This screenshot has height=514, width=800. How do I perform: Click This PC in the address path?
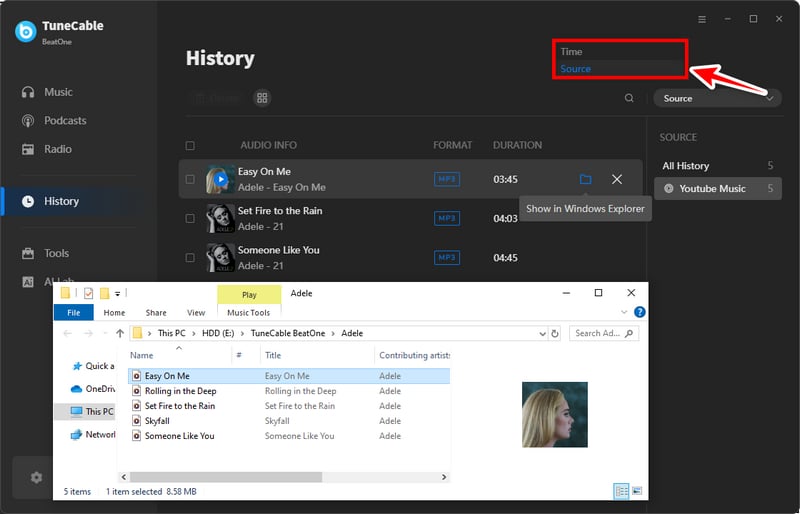171,333
